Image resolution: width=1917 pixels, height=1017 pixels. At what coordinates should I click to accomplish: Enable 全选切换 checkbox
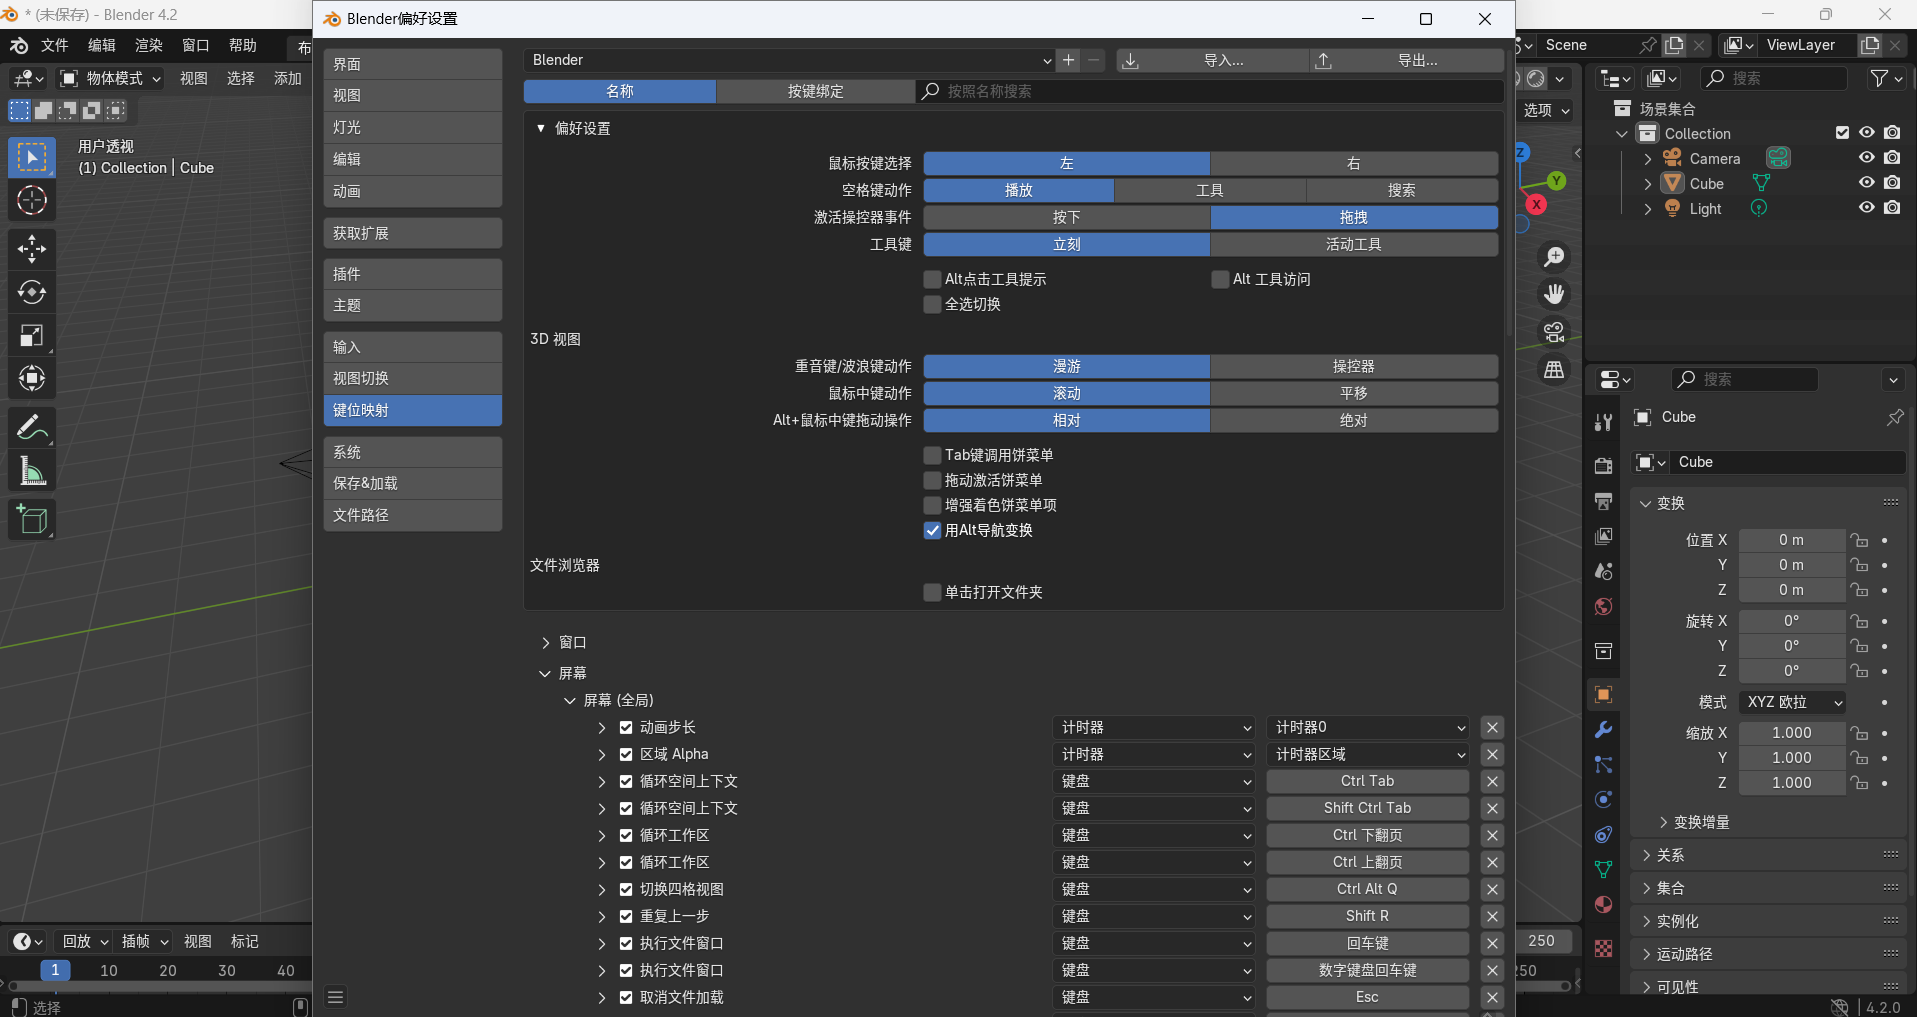pos(932,304)
